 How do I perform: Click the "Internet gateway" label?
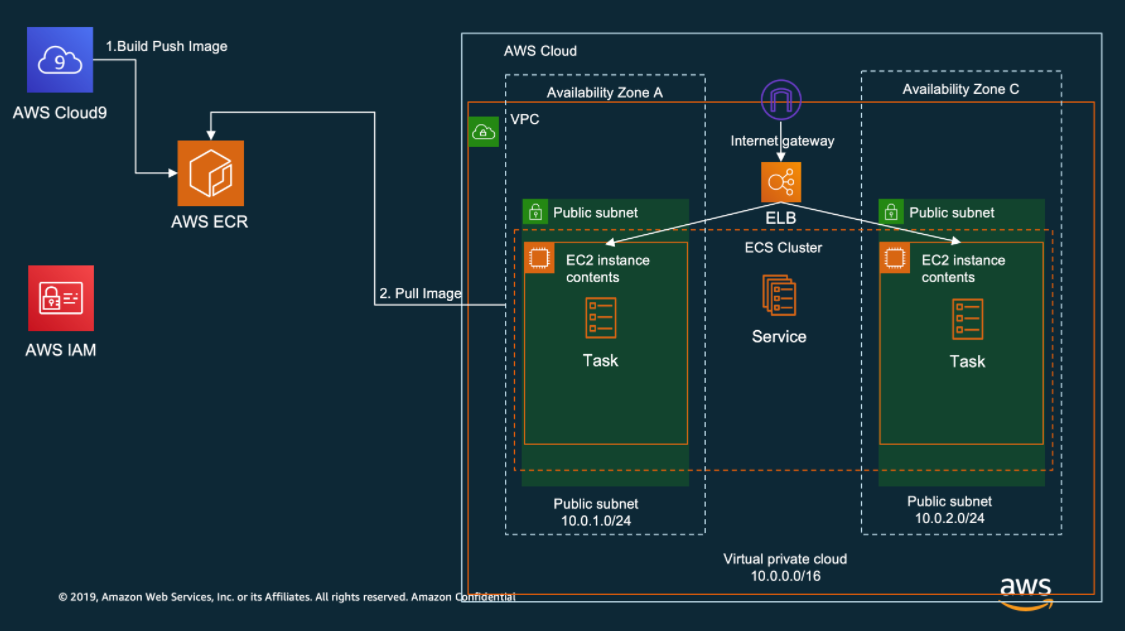(782, 141)
